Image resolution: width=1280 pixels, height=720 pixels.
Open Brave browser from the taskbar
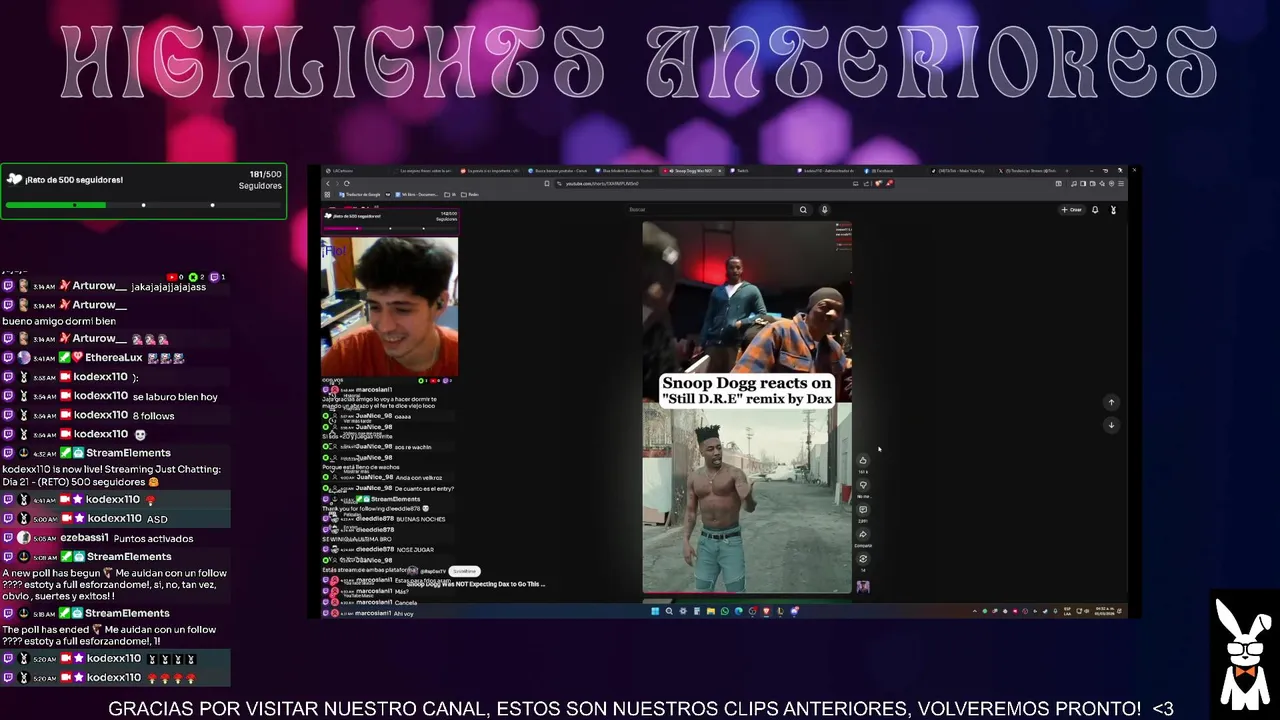pyautogui.click(x=766, y=611)
